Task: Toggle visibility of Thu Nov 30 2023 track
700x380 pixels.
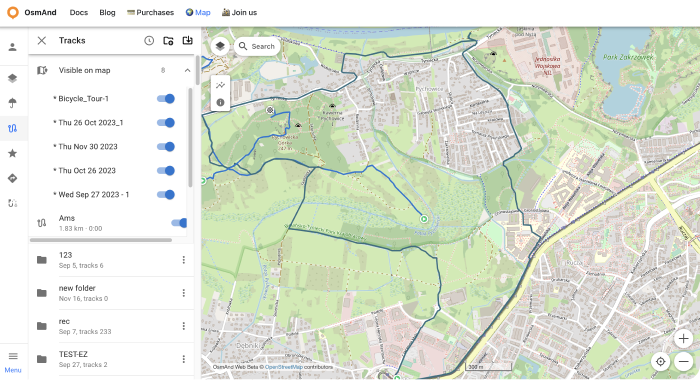Action: [166, 146]
